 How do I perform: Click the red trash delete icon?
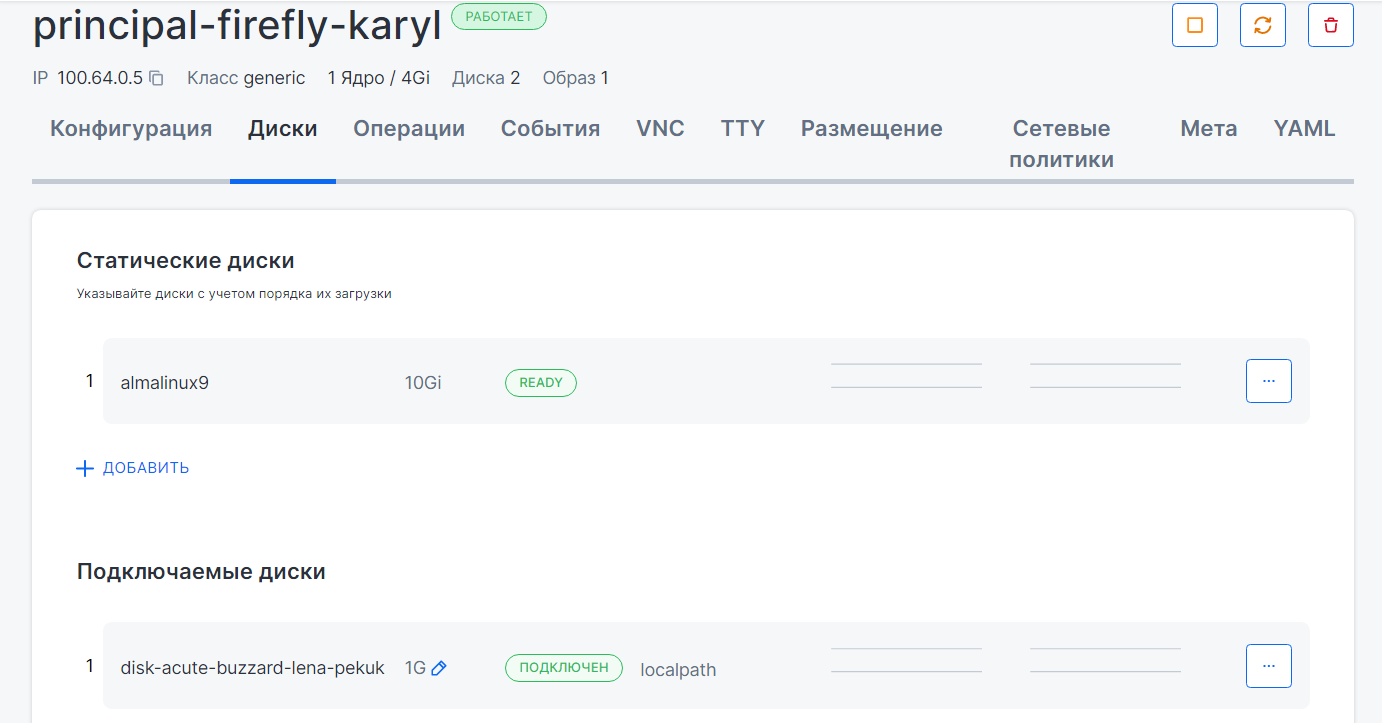1330,26
